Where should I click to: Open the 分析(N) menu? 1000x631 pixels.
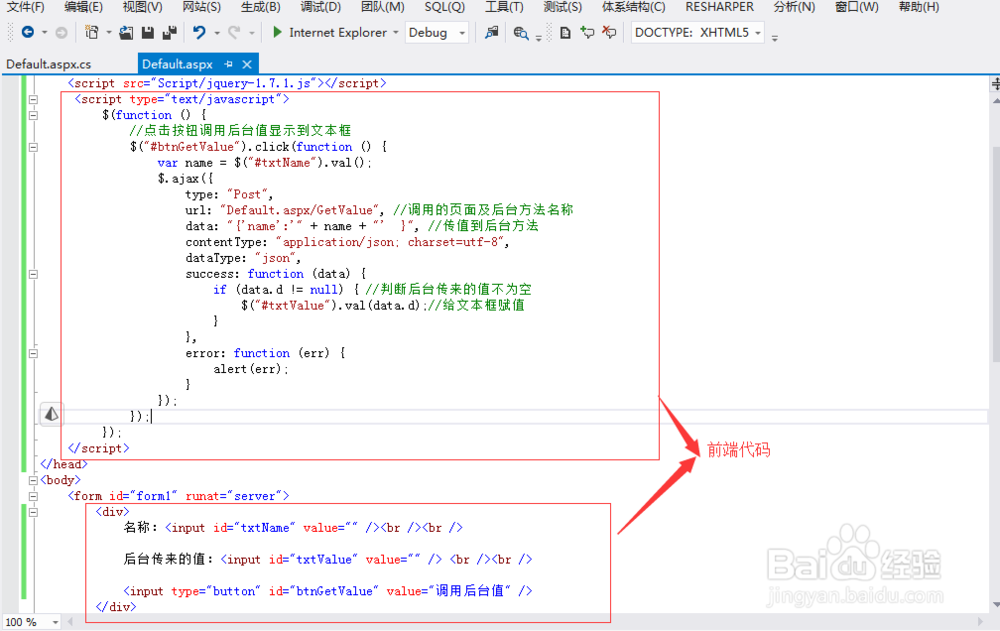click(x=794, y=7)
